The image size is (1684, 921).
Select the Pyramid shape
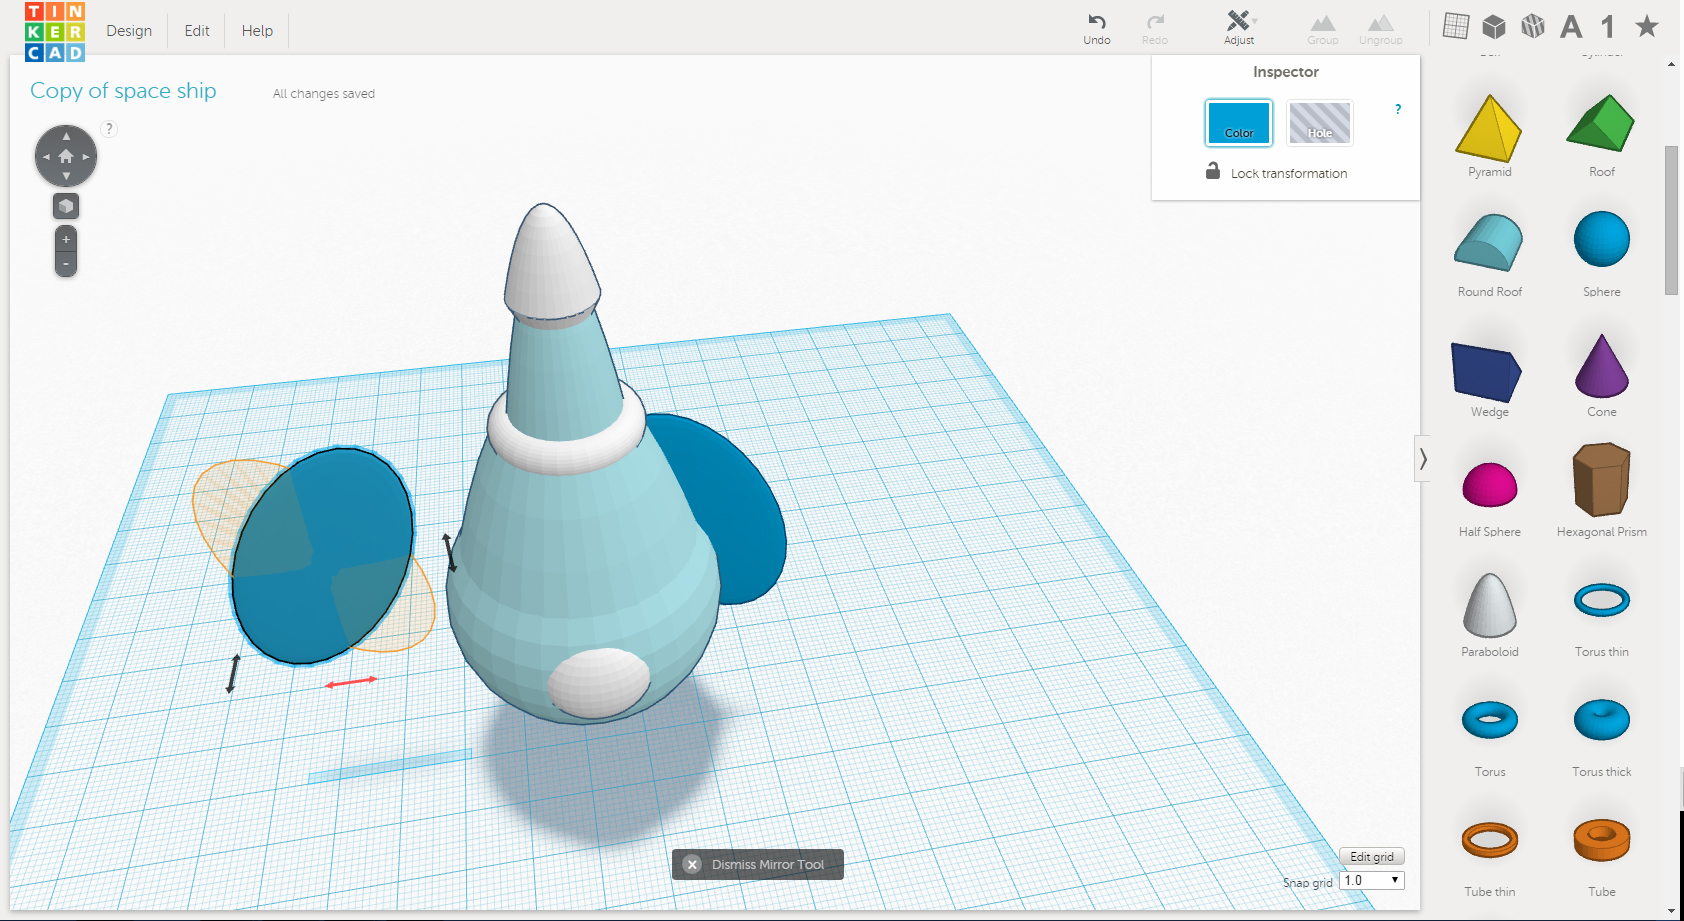pyautogui.click(x=1489, y=129)
